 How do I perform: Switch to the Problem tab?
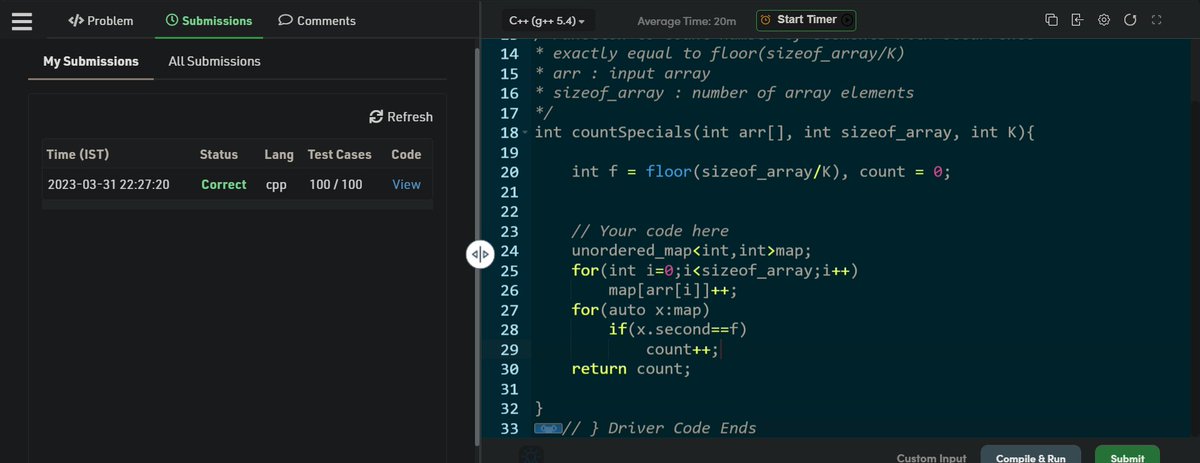point(100,20)
